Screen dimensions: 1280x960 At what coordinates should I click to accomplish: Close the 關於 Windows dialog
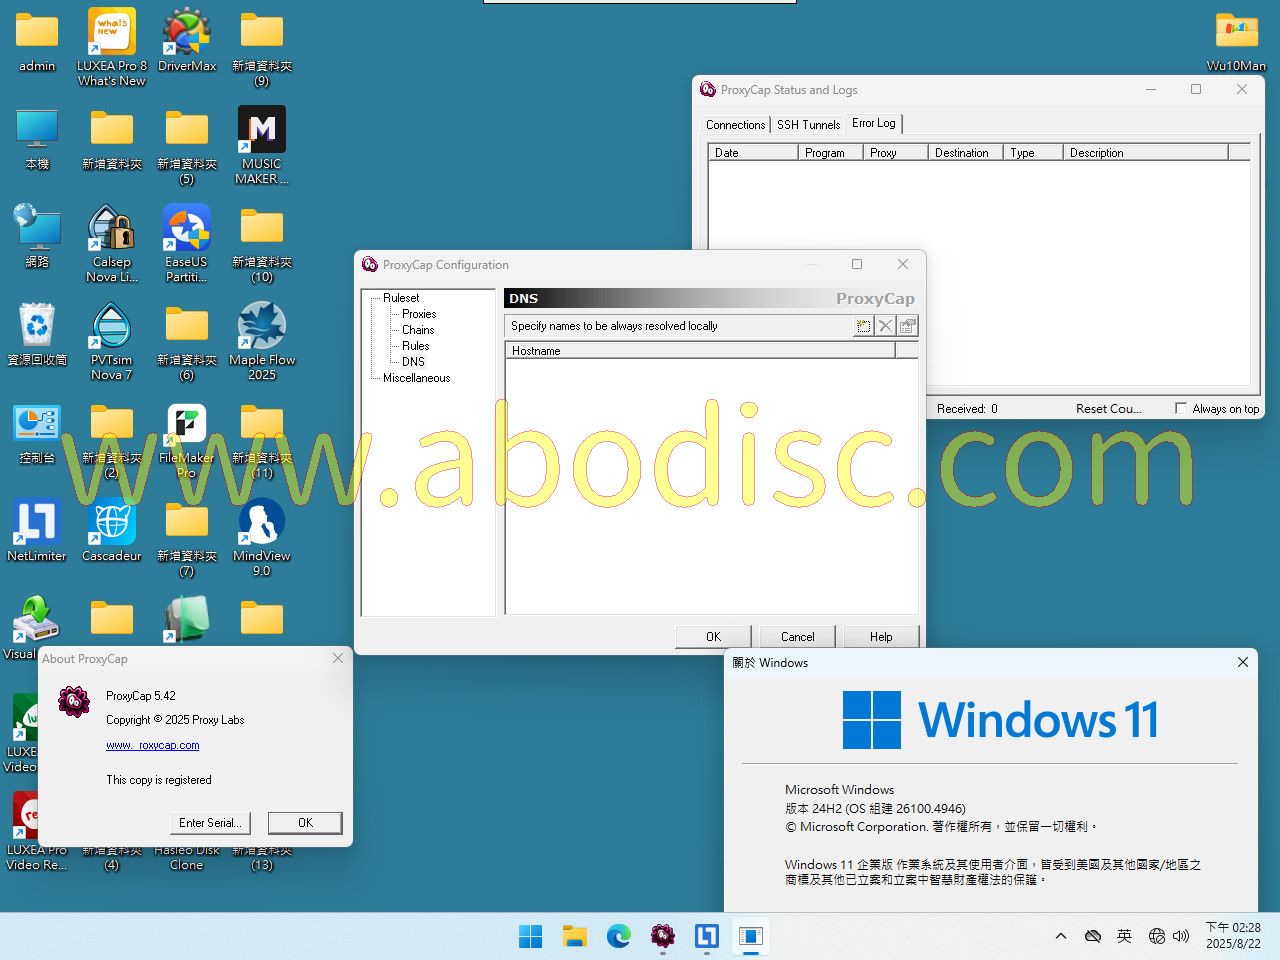pyautogui.click(x=1243, y=662)
